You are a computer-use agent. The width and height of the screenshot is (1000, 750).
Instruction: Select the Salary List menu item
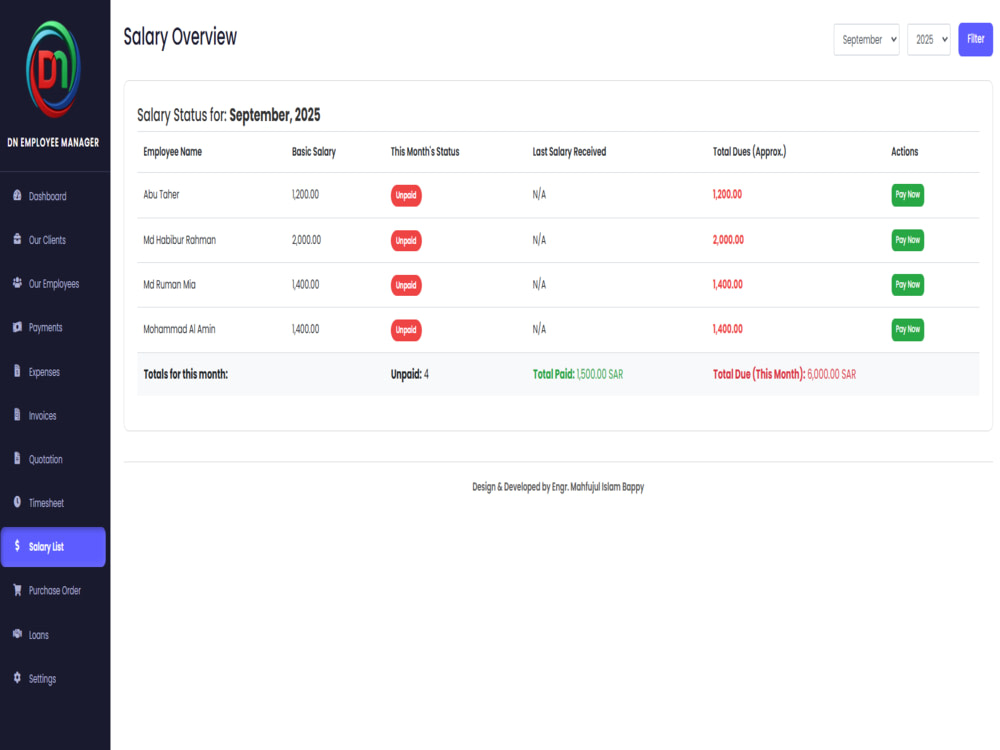54,547
